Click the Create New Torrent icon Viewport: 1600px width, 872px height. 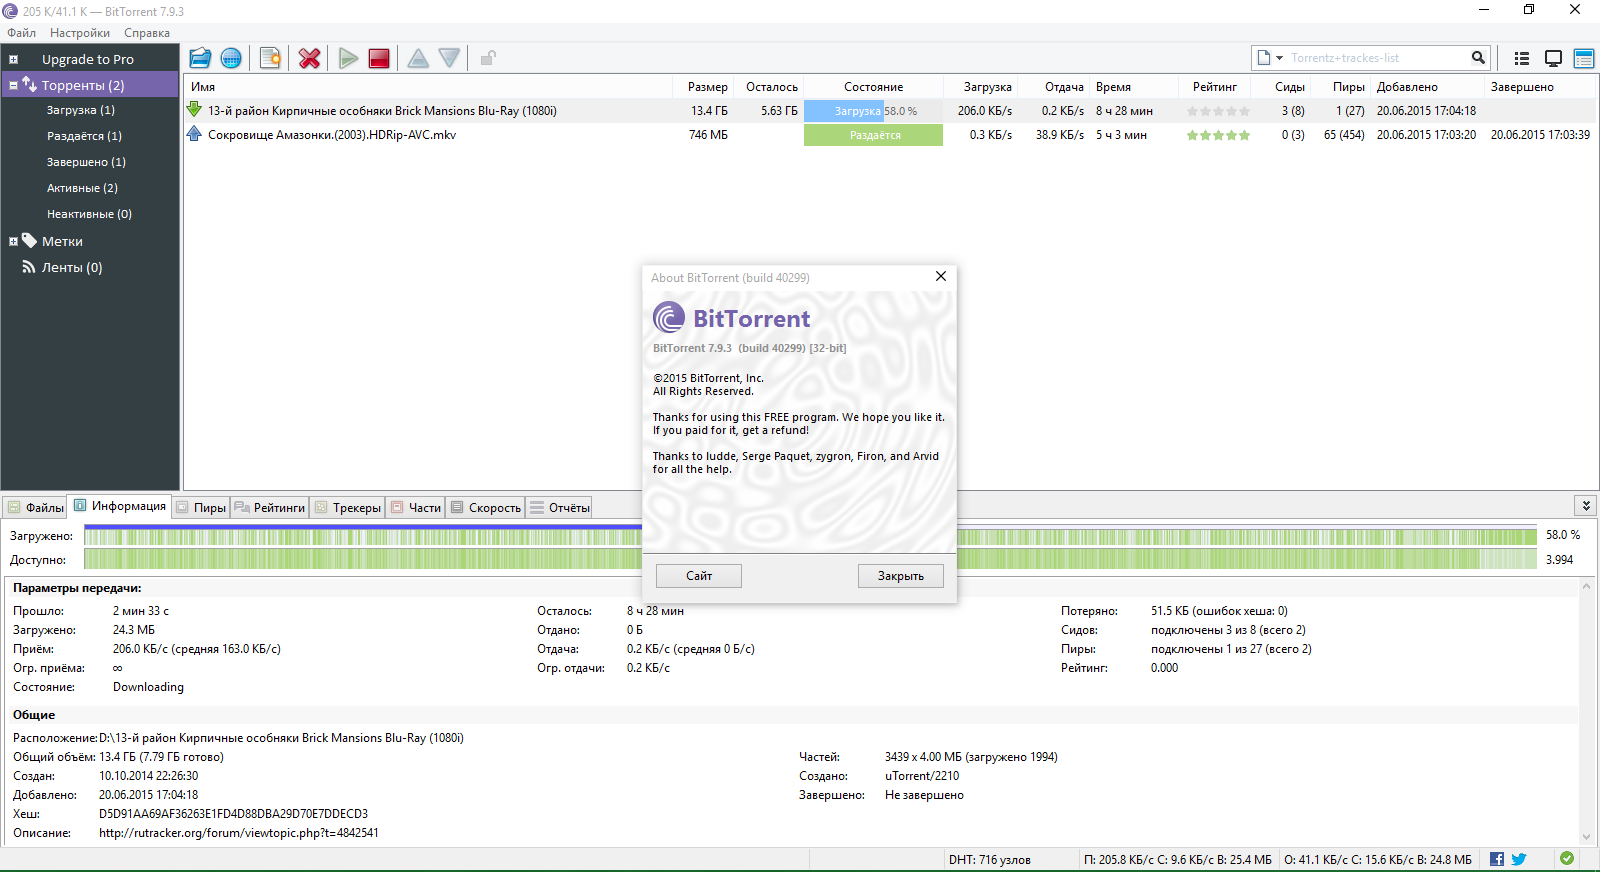click(270, 58)
